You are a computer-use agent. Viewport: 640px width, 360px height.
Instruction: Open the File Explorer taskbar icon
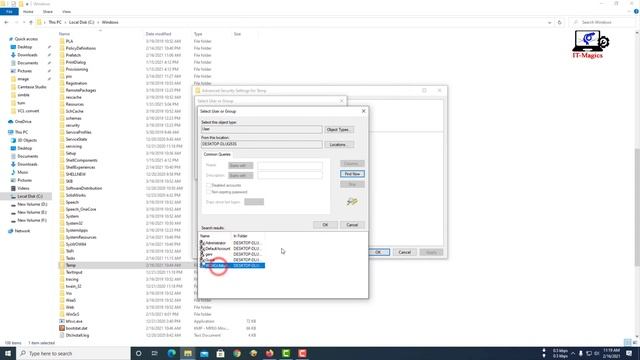point(188,353)
